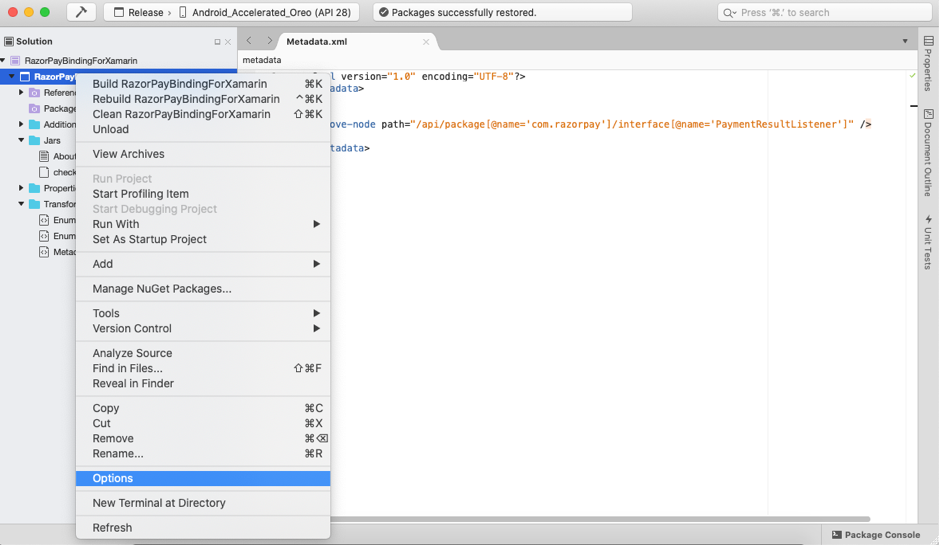
Task: Select Remove from context menu
Action: (203, 438)
